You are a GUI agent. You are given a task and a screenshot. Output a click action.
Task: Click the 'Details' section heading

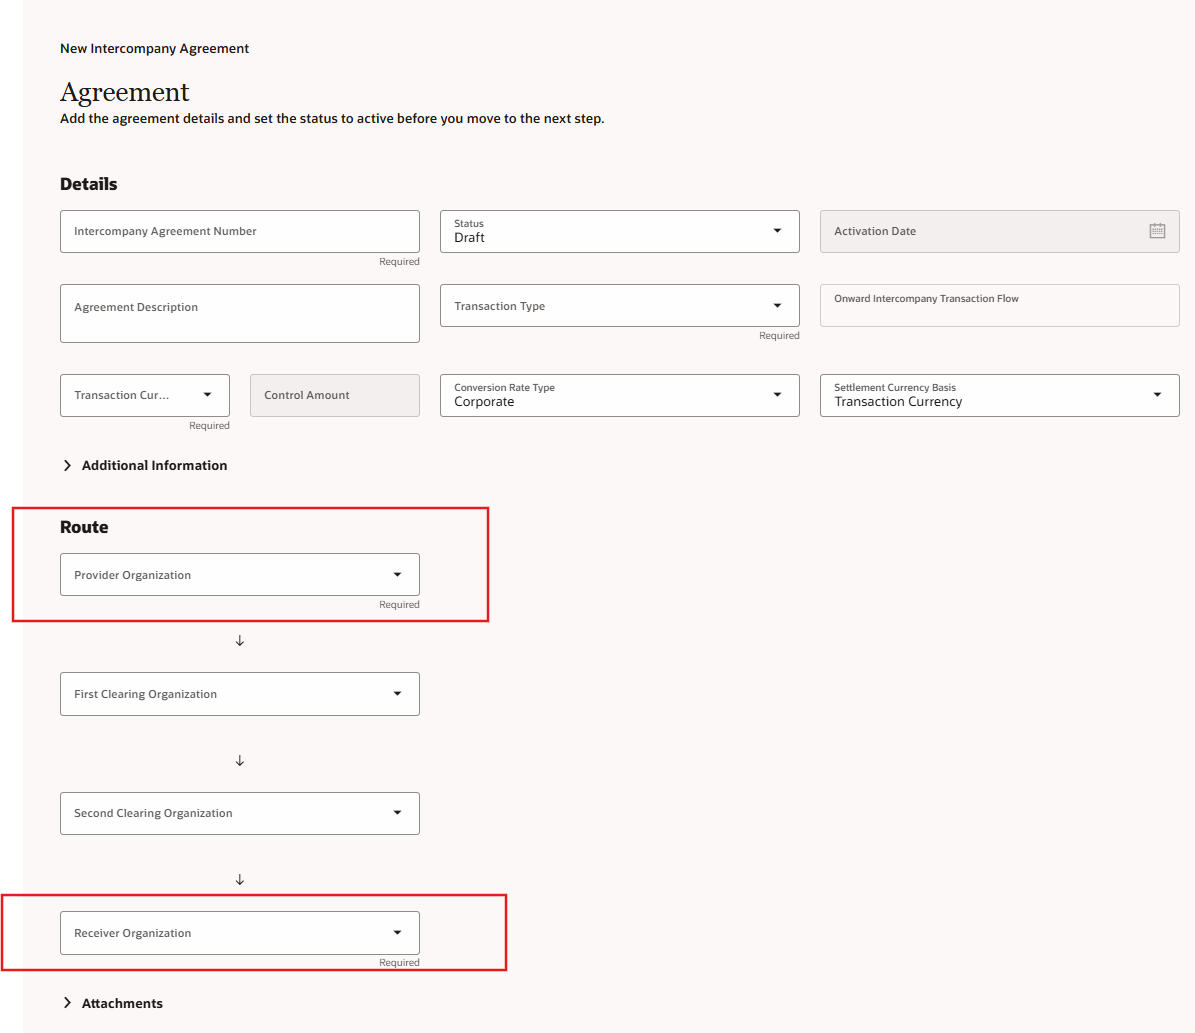[88, 184]
